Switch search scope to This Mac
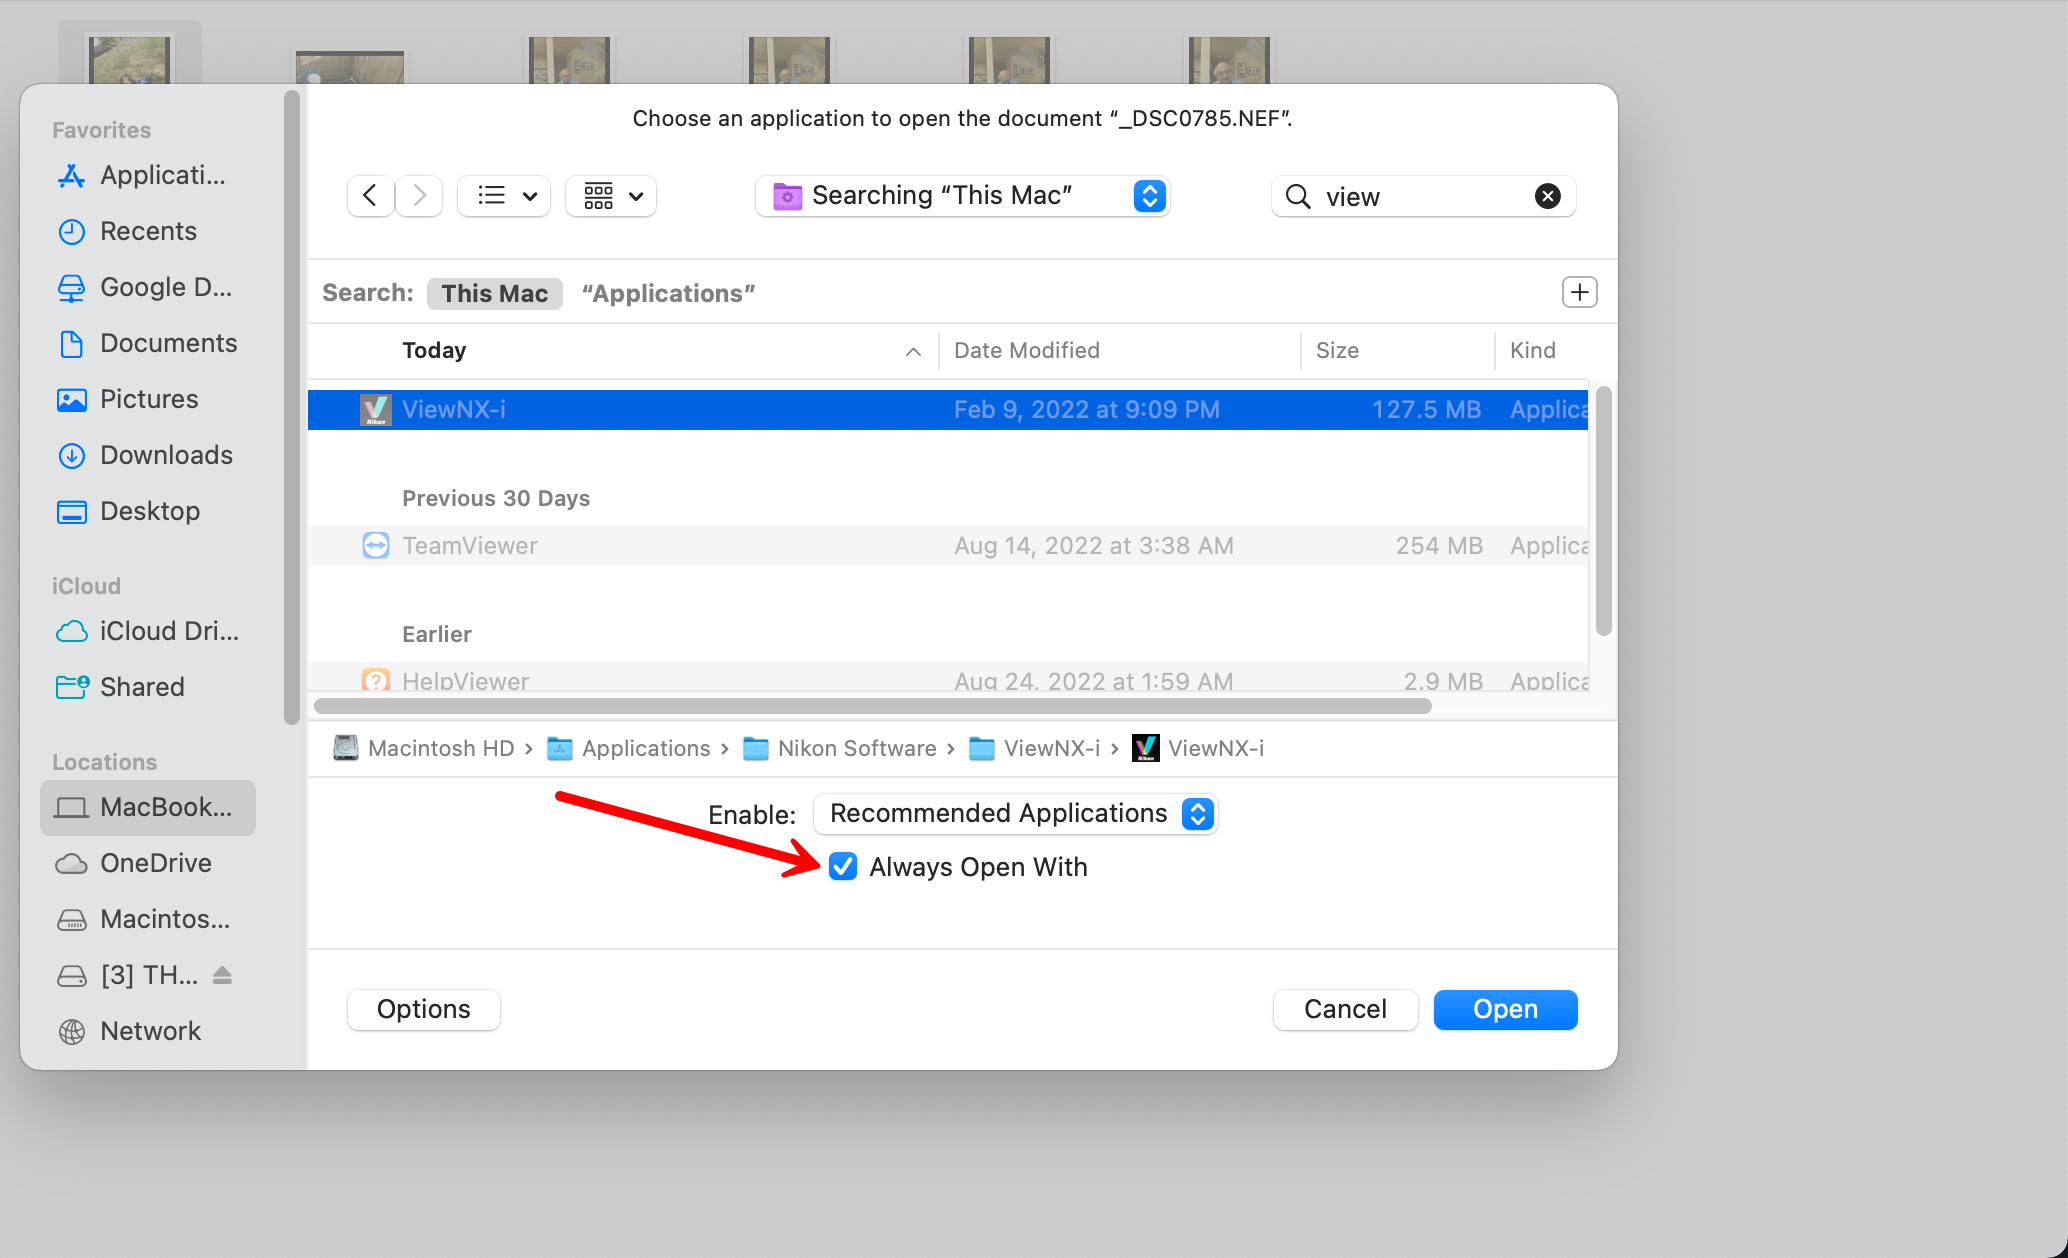 [x=494, y=293]
